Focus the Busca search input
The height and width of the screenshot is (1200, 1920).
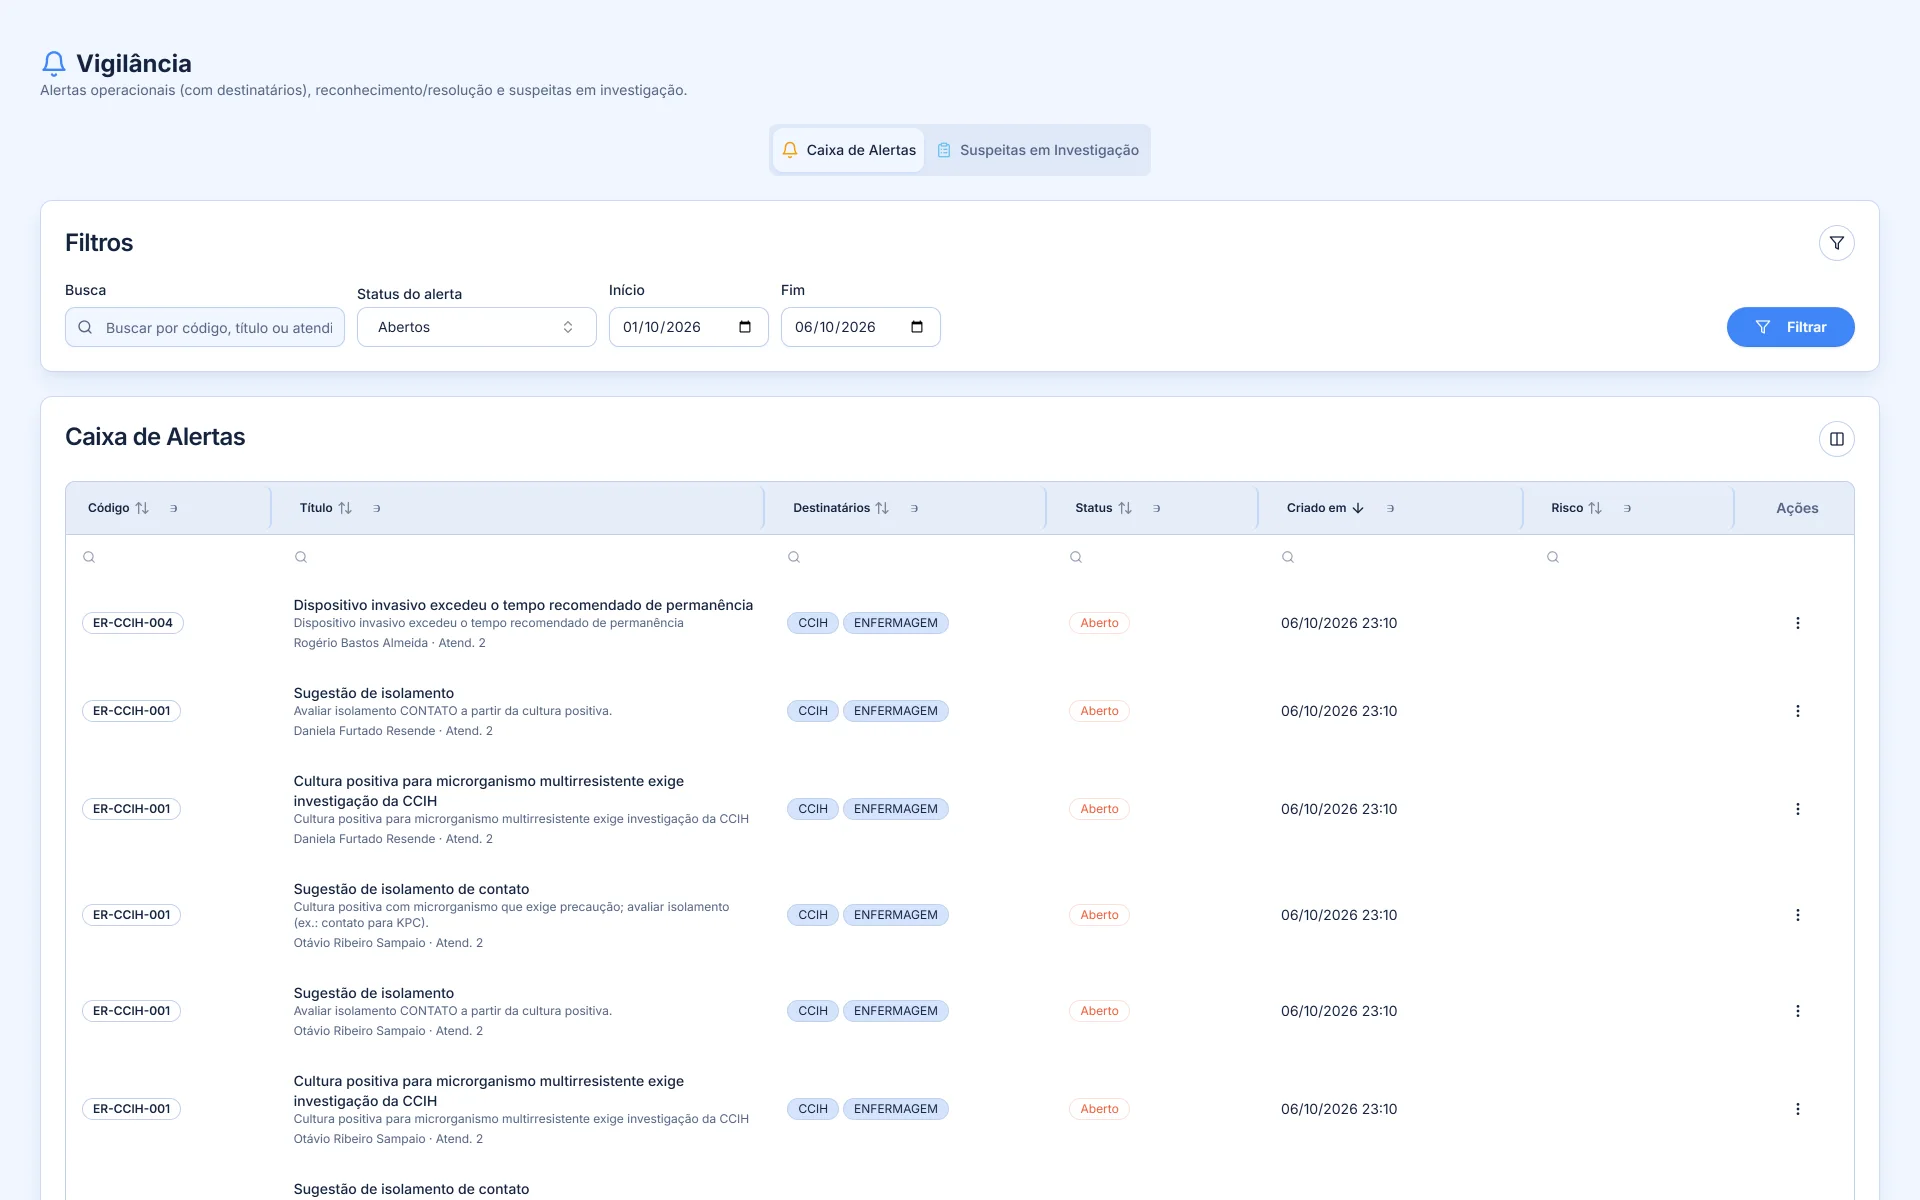(x=205, y=327)
